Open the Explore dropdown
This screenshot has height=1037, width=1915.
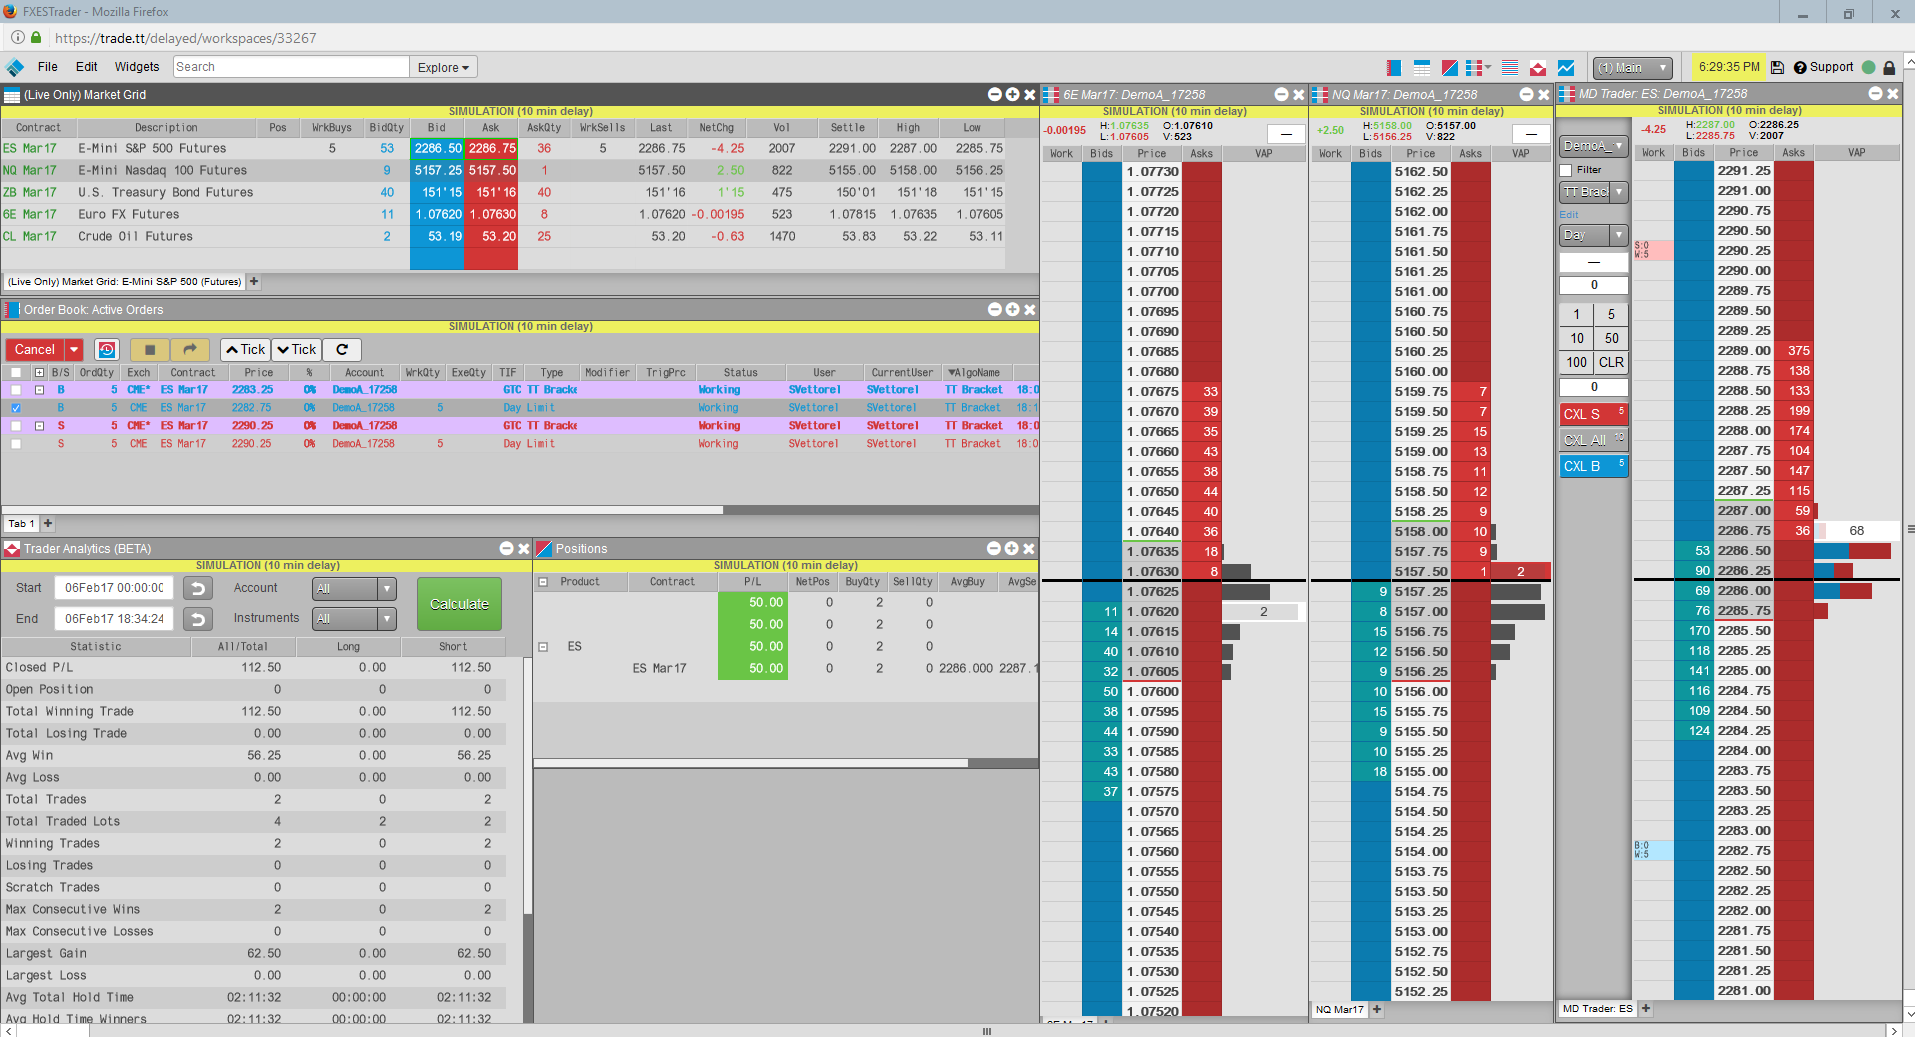(x=443, y=68)
